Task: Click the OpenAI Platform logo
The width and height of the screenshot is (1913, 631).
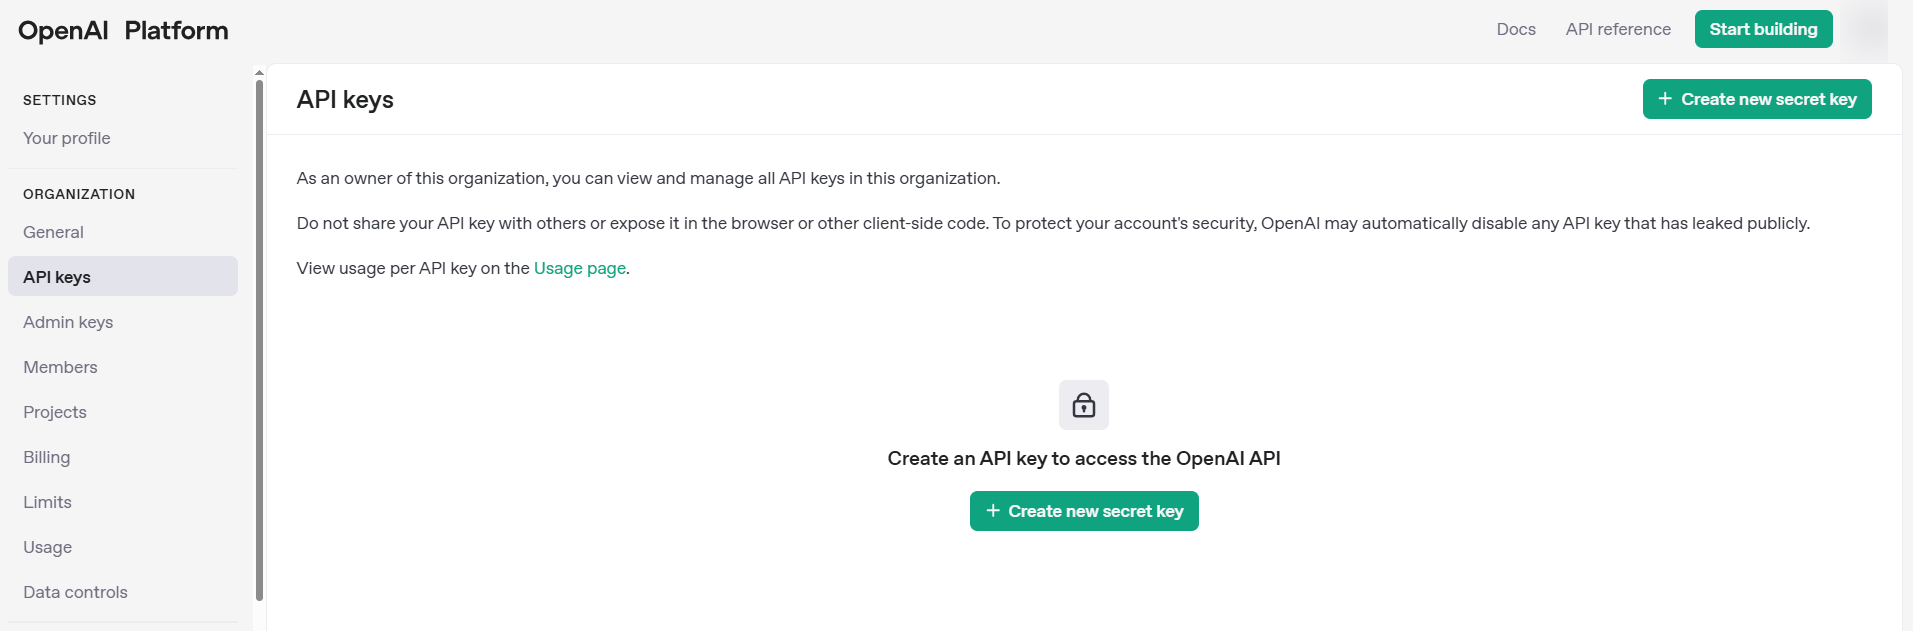Action: point(123,30)
